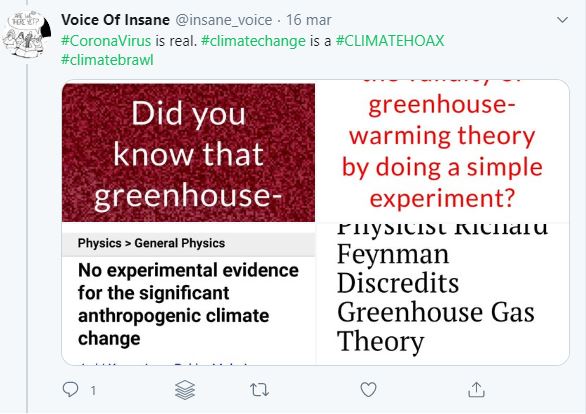Open the @insane_voice handle
586x414 pixels.
(x=224, y=20)
